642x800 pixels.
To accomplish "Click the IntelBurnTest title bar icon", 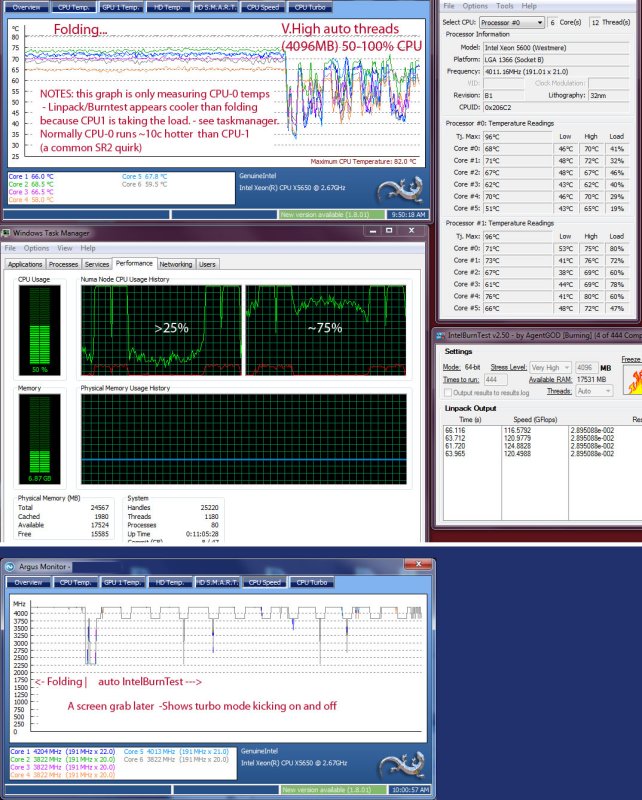I will (440, 335).
